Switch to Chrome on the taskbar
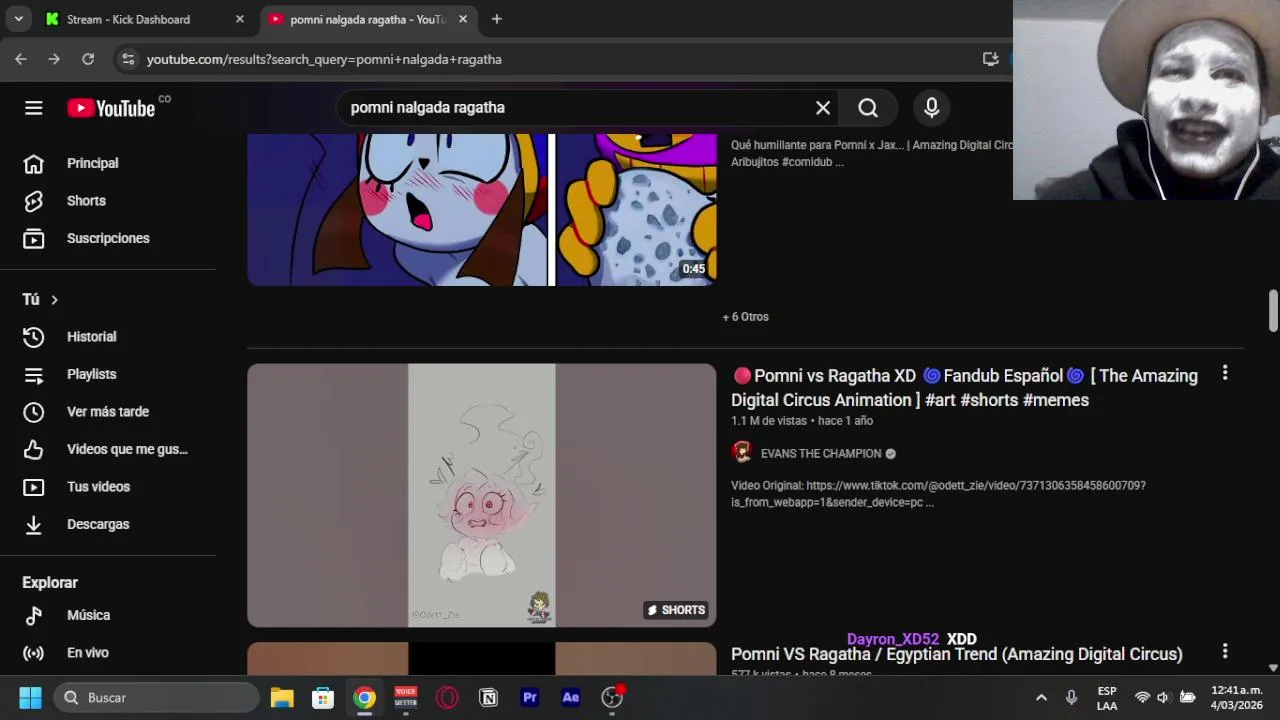1280x720 pixels. tap(364, 697)
